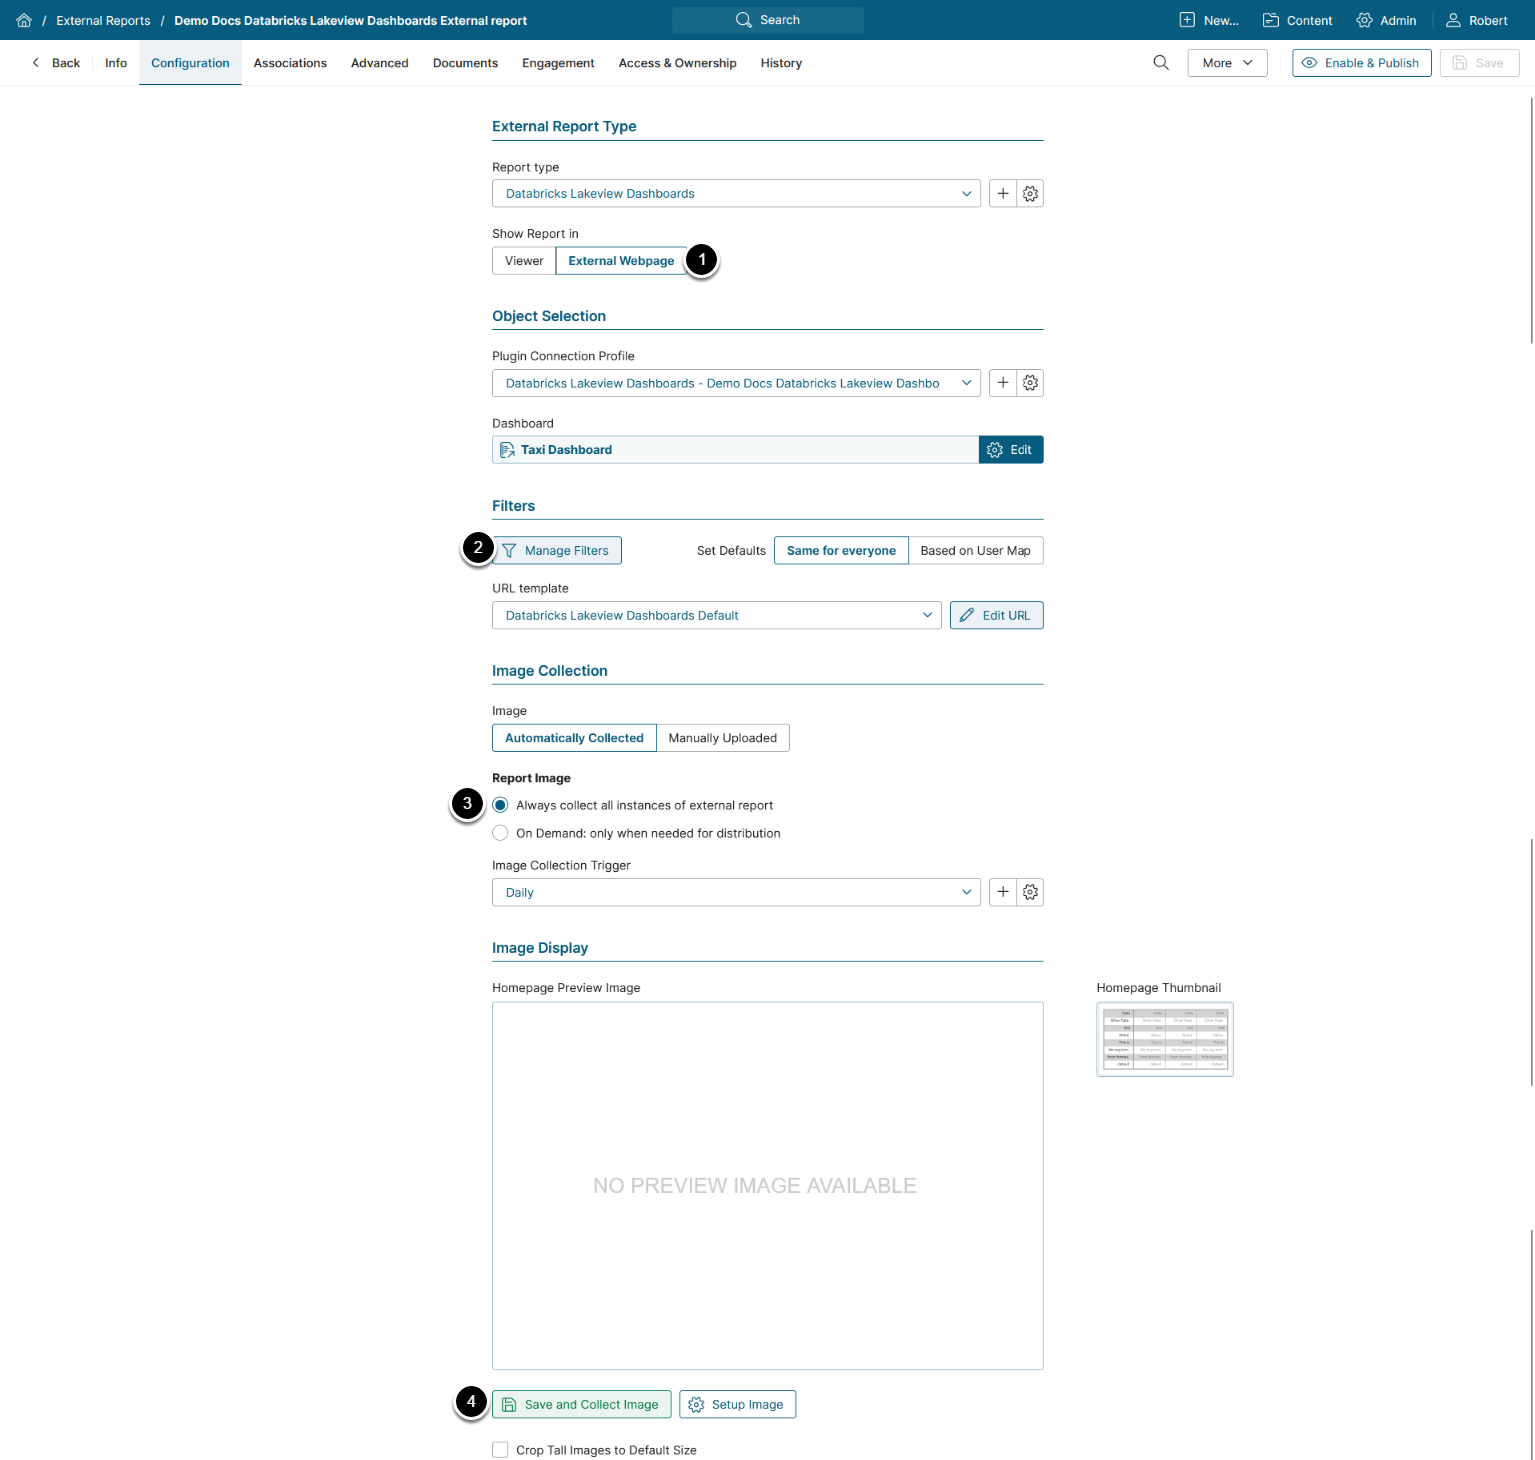Add a new report type with plus icon

pos(1003,194)
